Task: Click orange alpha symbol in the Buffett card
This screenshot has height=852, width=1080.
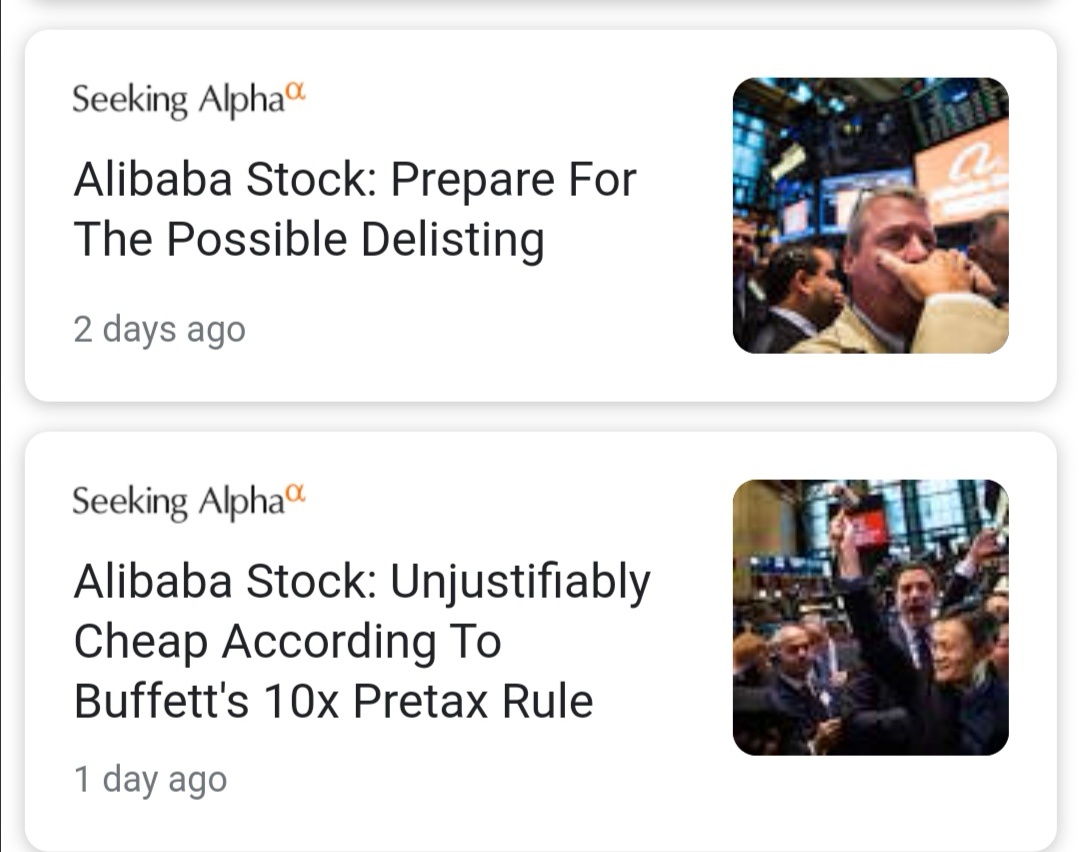Action: (294, 493)
